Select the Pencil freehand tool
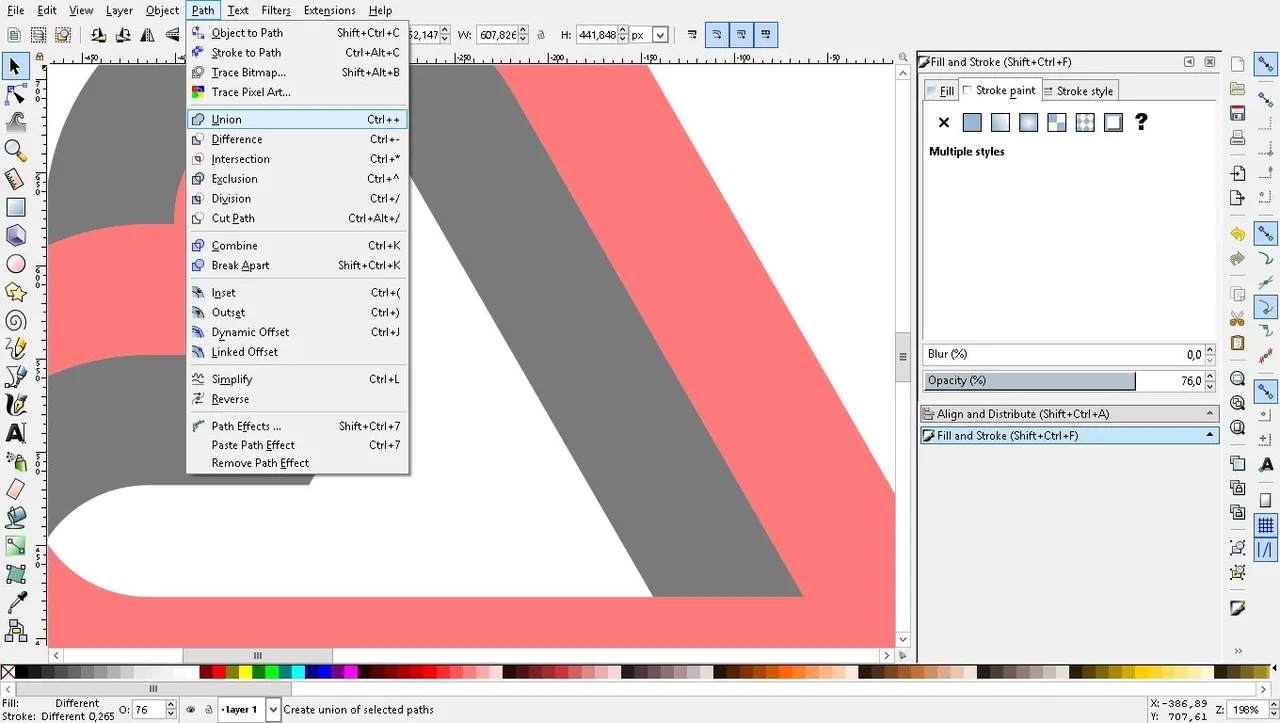Viewport: 1280px width, 723px height. tap(15, 348)
